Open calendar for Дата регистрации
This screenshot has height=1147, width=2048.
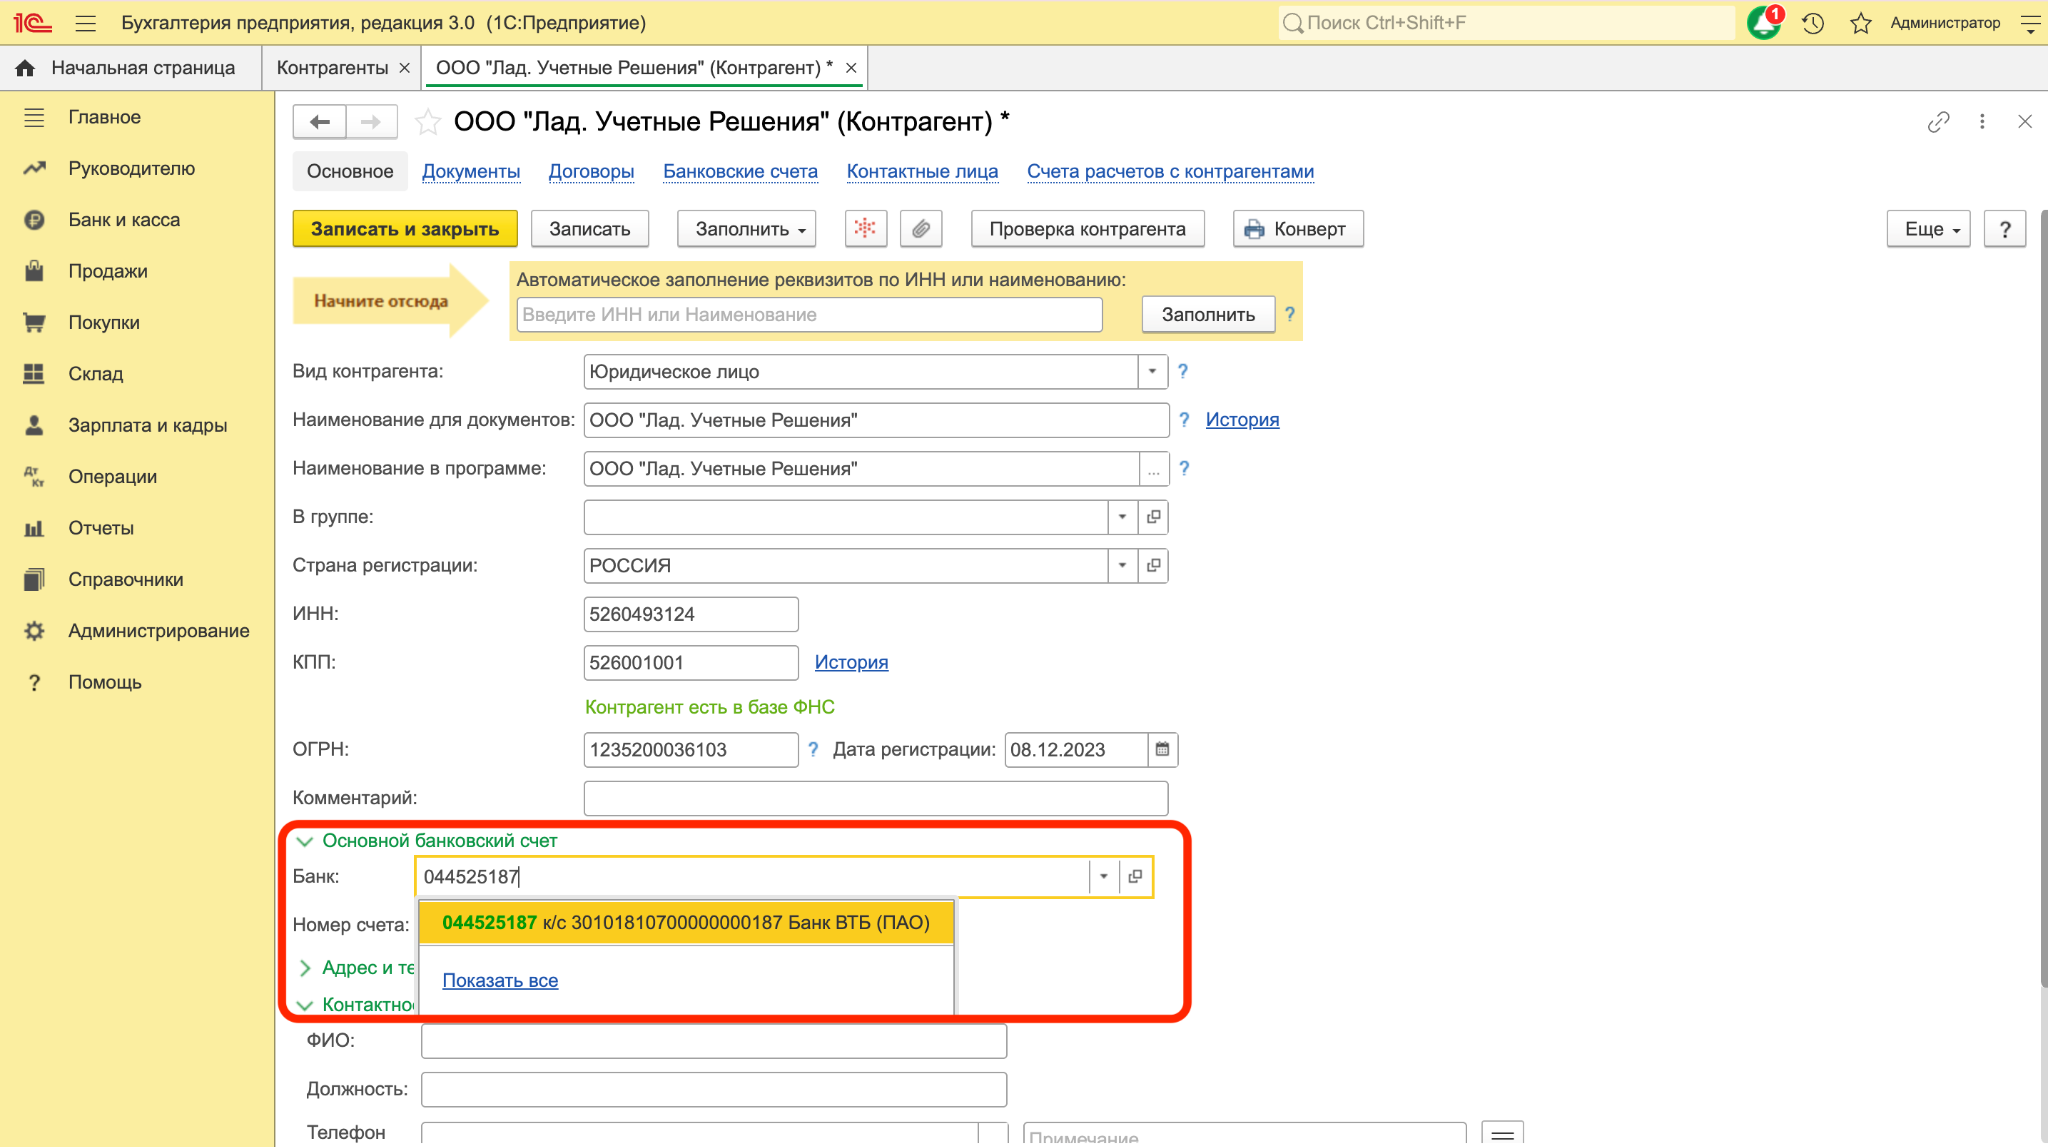[x=1162, y=750]
